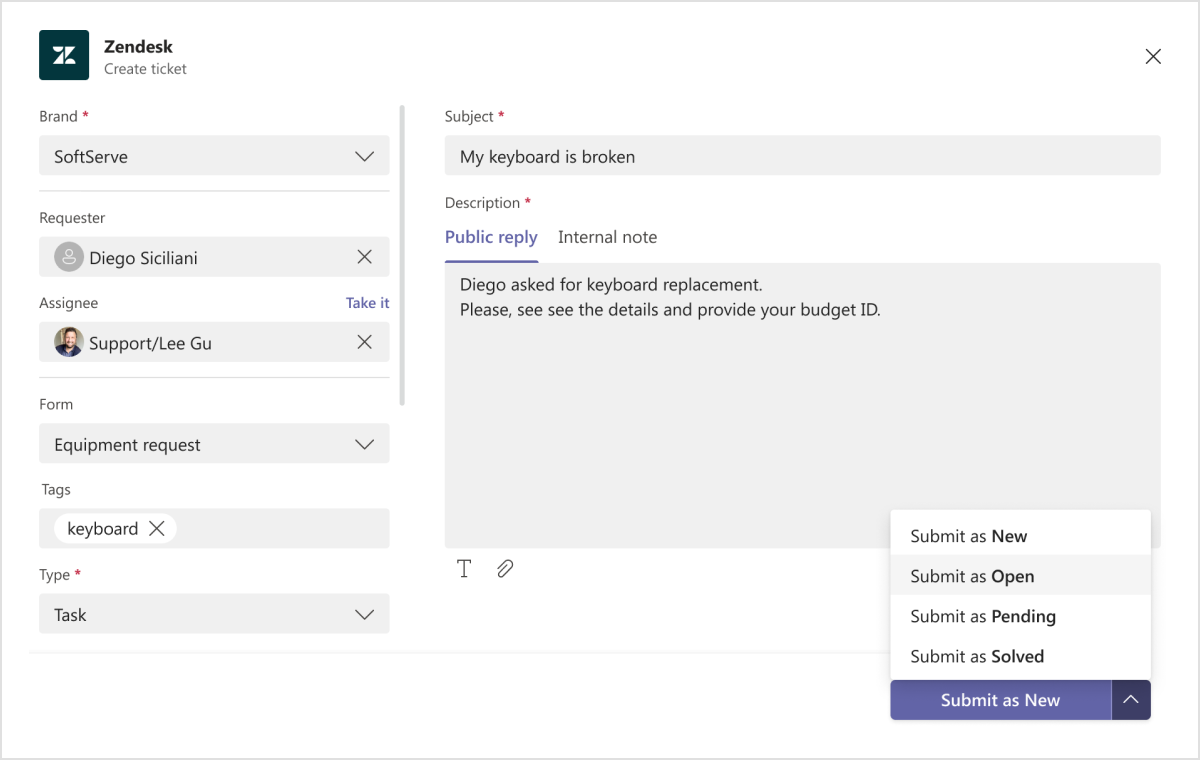Click the Take it link to self-assign
Viewport: 1200px width, 760px height.
(x=367, y=302)
